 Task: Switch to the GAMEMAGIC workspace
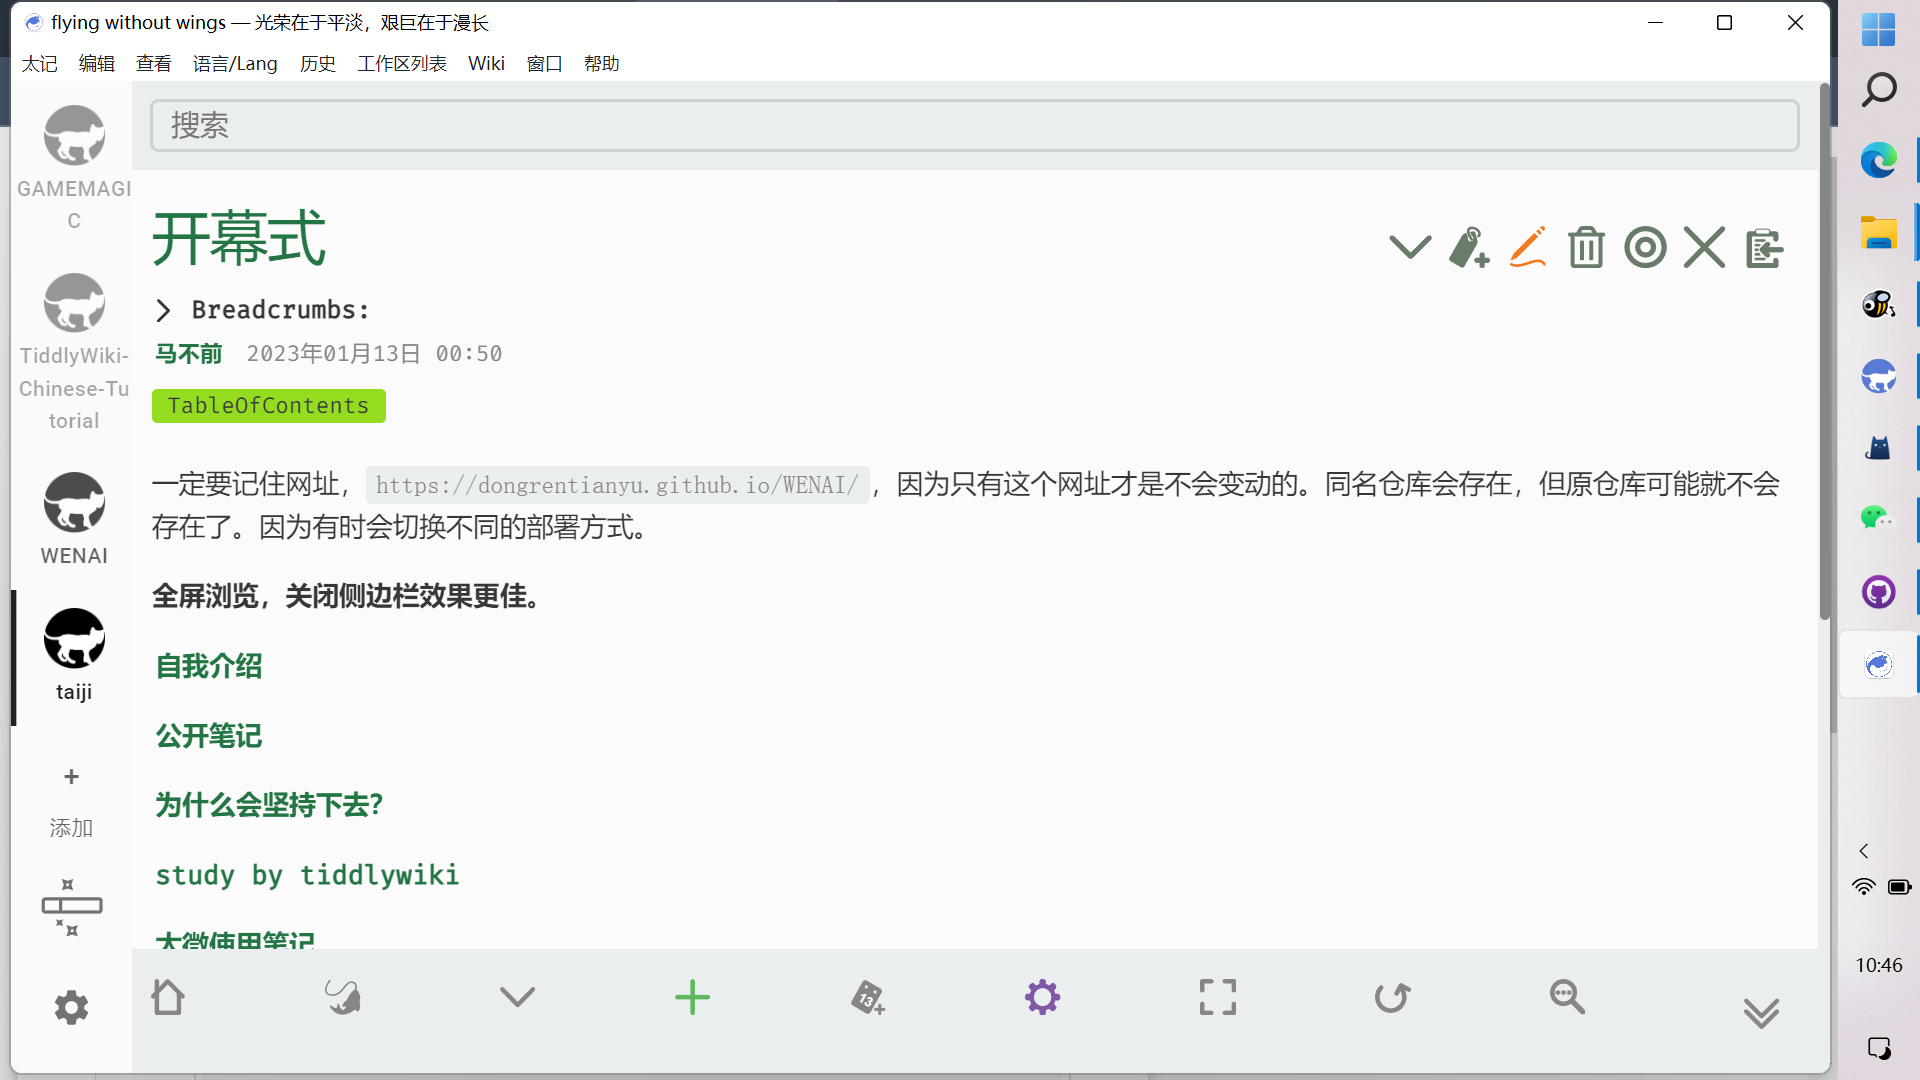[73, 135]
